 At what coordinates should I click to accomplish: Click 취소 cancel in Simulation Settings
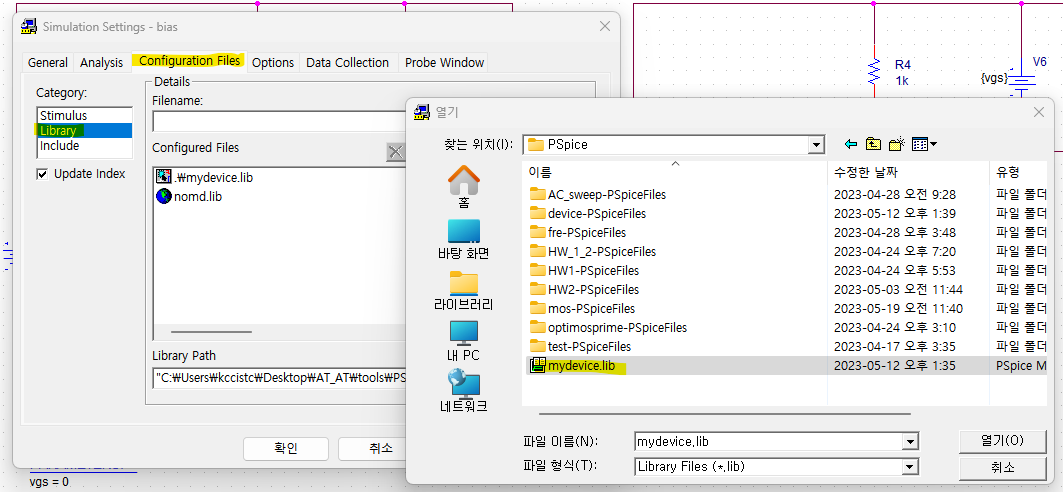tap(372, 448)
